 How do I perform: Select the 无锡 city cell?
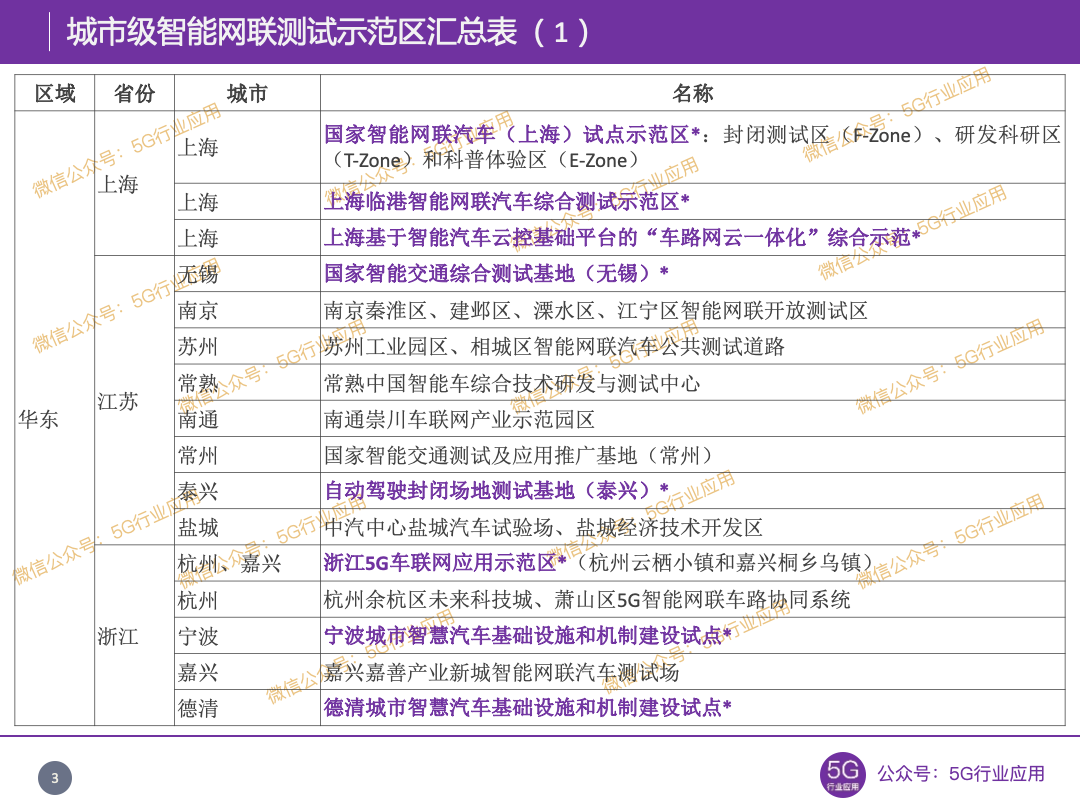pos(247,273)
